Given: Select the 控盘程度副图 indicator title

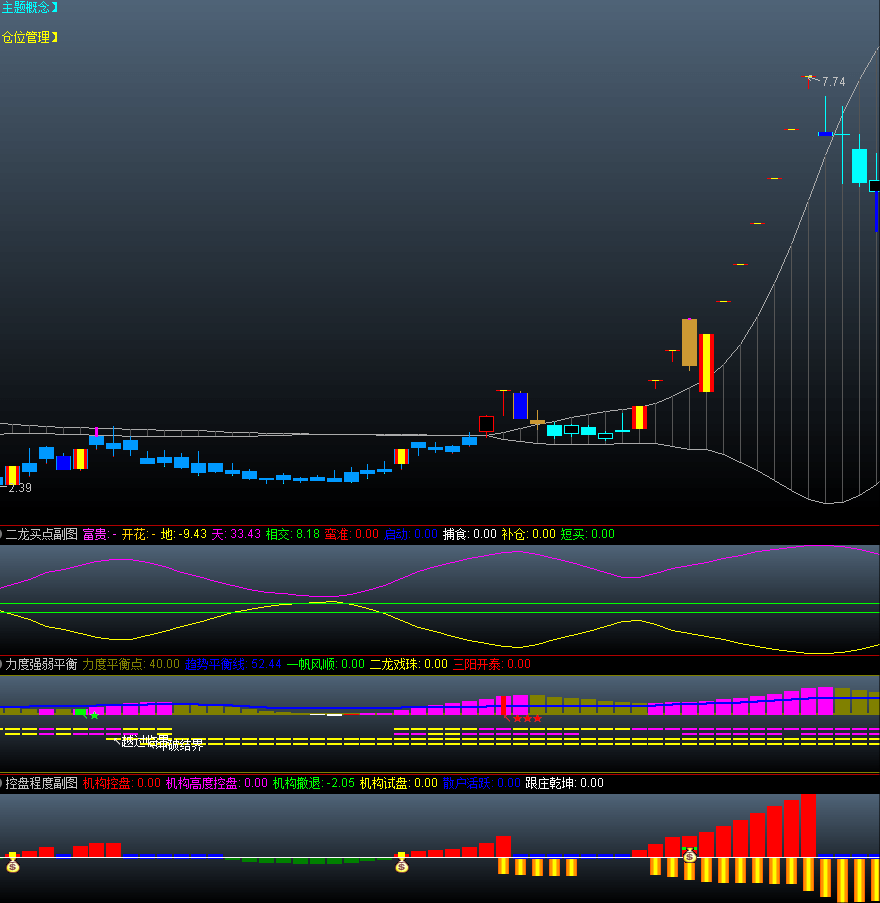Looking at the screenshot, I should (41, 783).
